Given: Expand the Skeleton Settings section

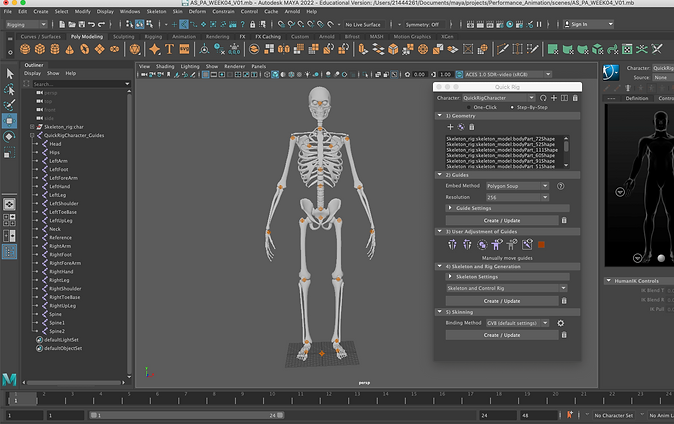Looking at the screenshot, I should 507,277.
